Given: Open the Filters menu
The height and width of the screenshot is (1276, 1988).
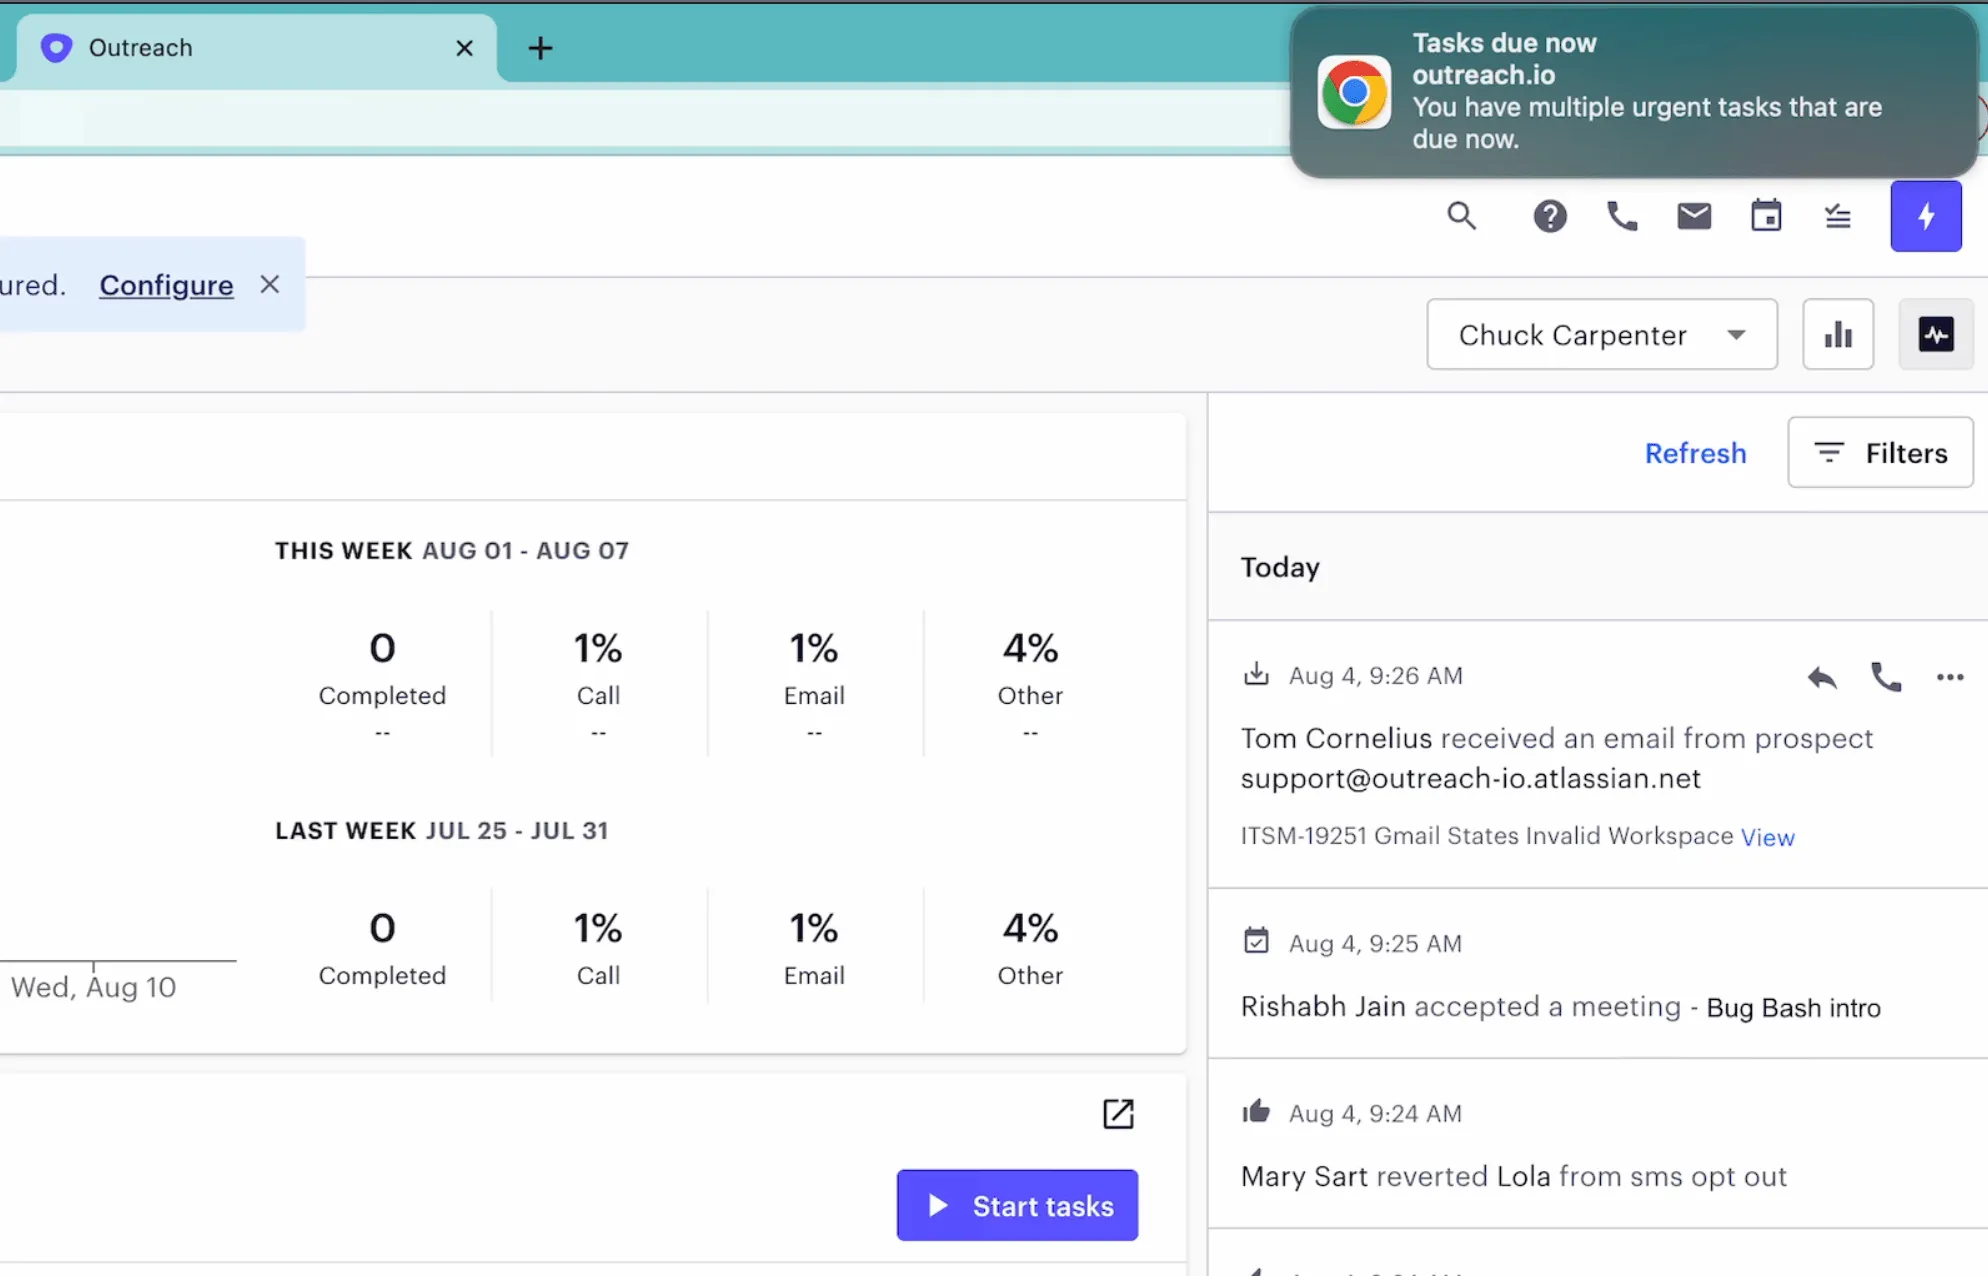Looking at the screenshot, I should pos(1879,453).
